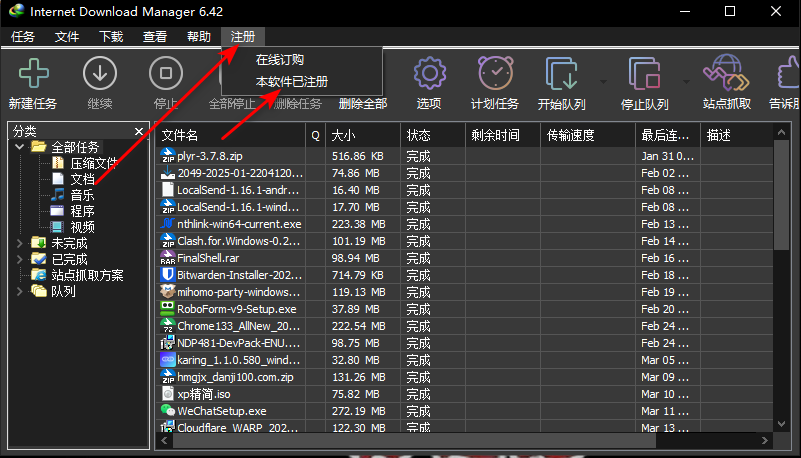Open the 帮助 menu
801x458 pixels.
coord(199,37)
